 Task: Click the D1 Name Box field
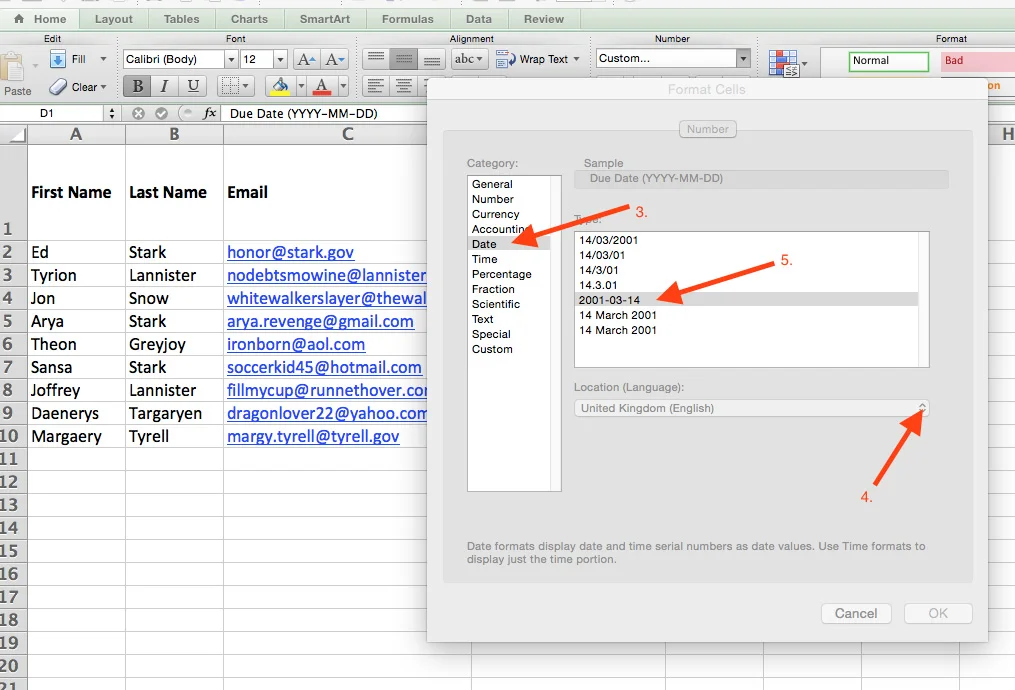[x=52, y=113]
